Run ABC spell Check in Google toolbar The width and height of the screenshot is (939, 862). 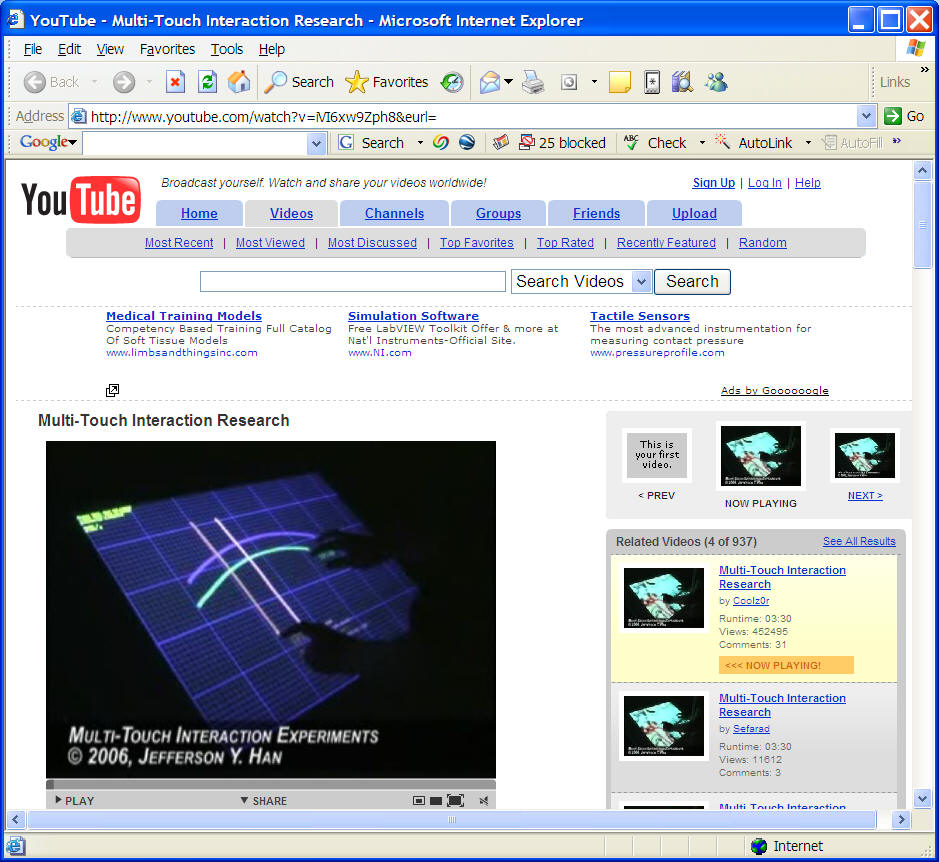(x=655, y=143)
